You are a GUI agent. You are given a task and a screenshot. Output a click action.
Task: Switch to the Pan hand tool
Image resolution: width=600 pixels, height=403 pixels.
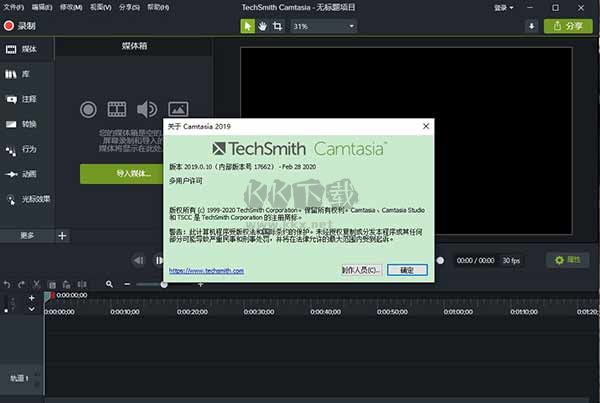[x=262, y=26]
